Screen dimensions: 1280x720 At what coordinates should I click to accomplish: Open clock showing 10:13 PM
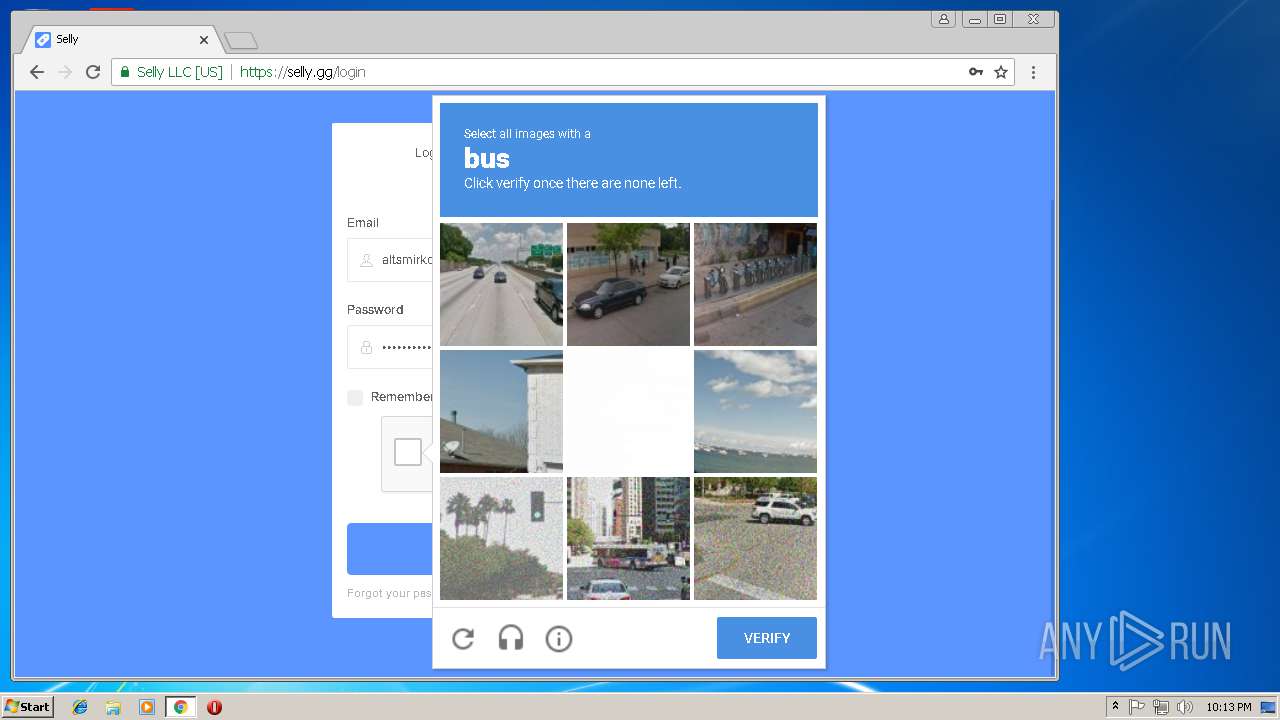pyautogui.click(x=1228, y=707)
